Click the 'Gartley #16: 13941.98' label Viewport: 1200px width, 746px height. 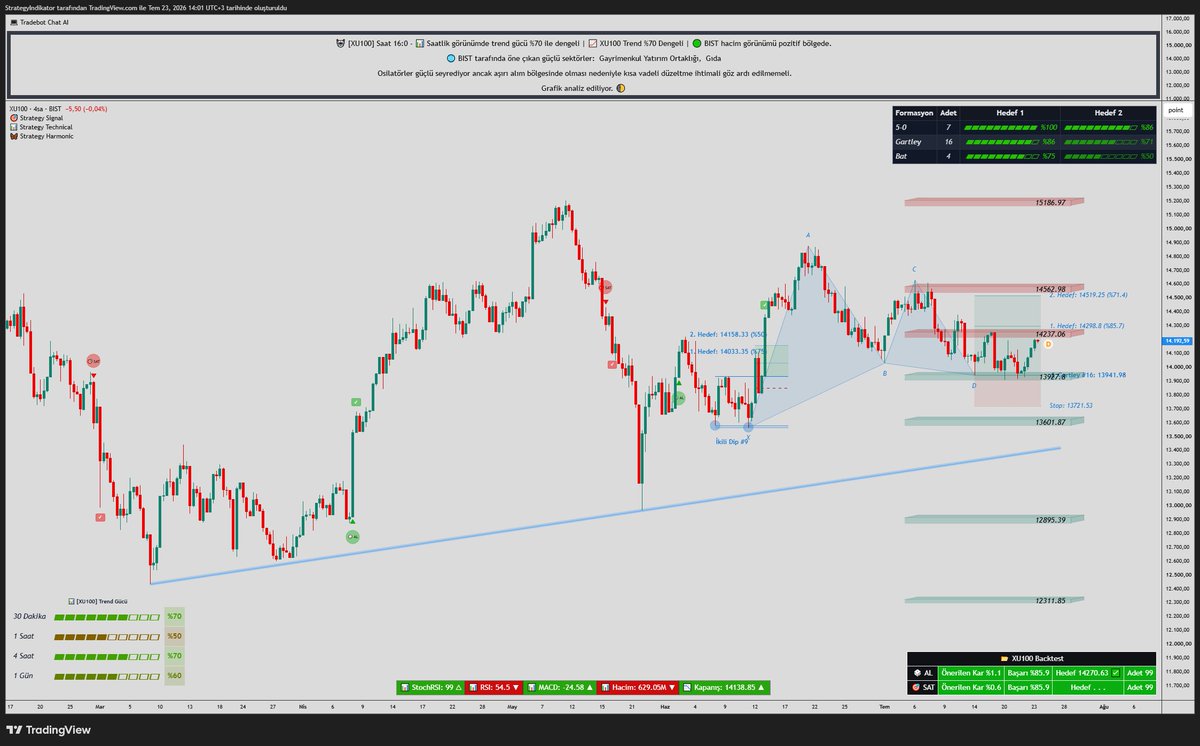click(x=1088, y=375)
